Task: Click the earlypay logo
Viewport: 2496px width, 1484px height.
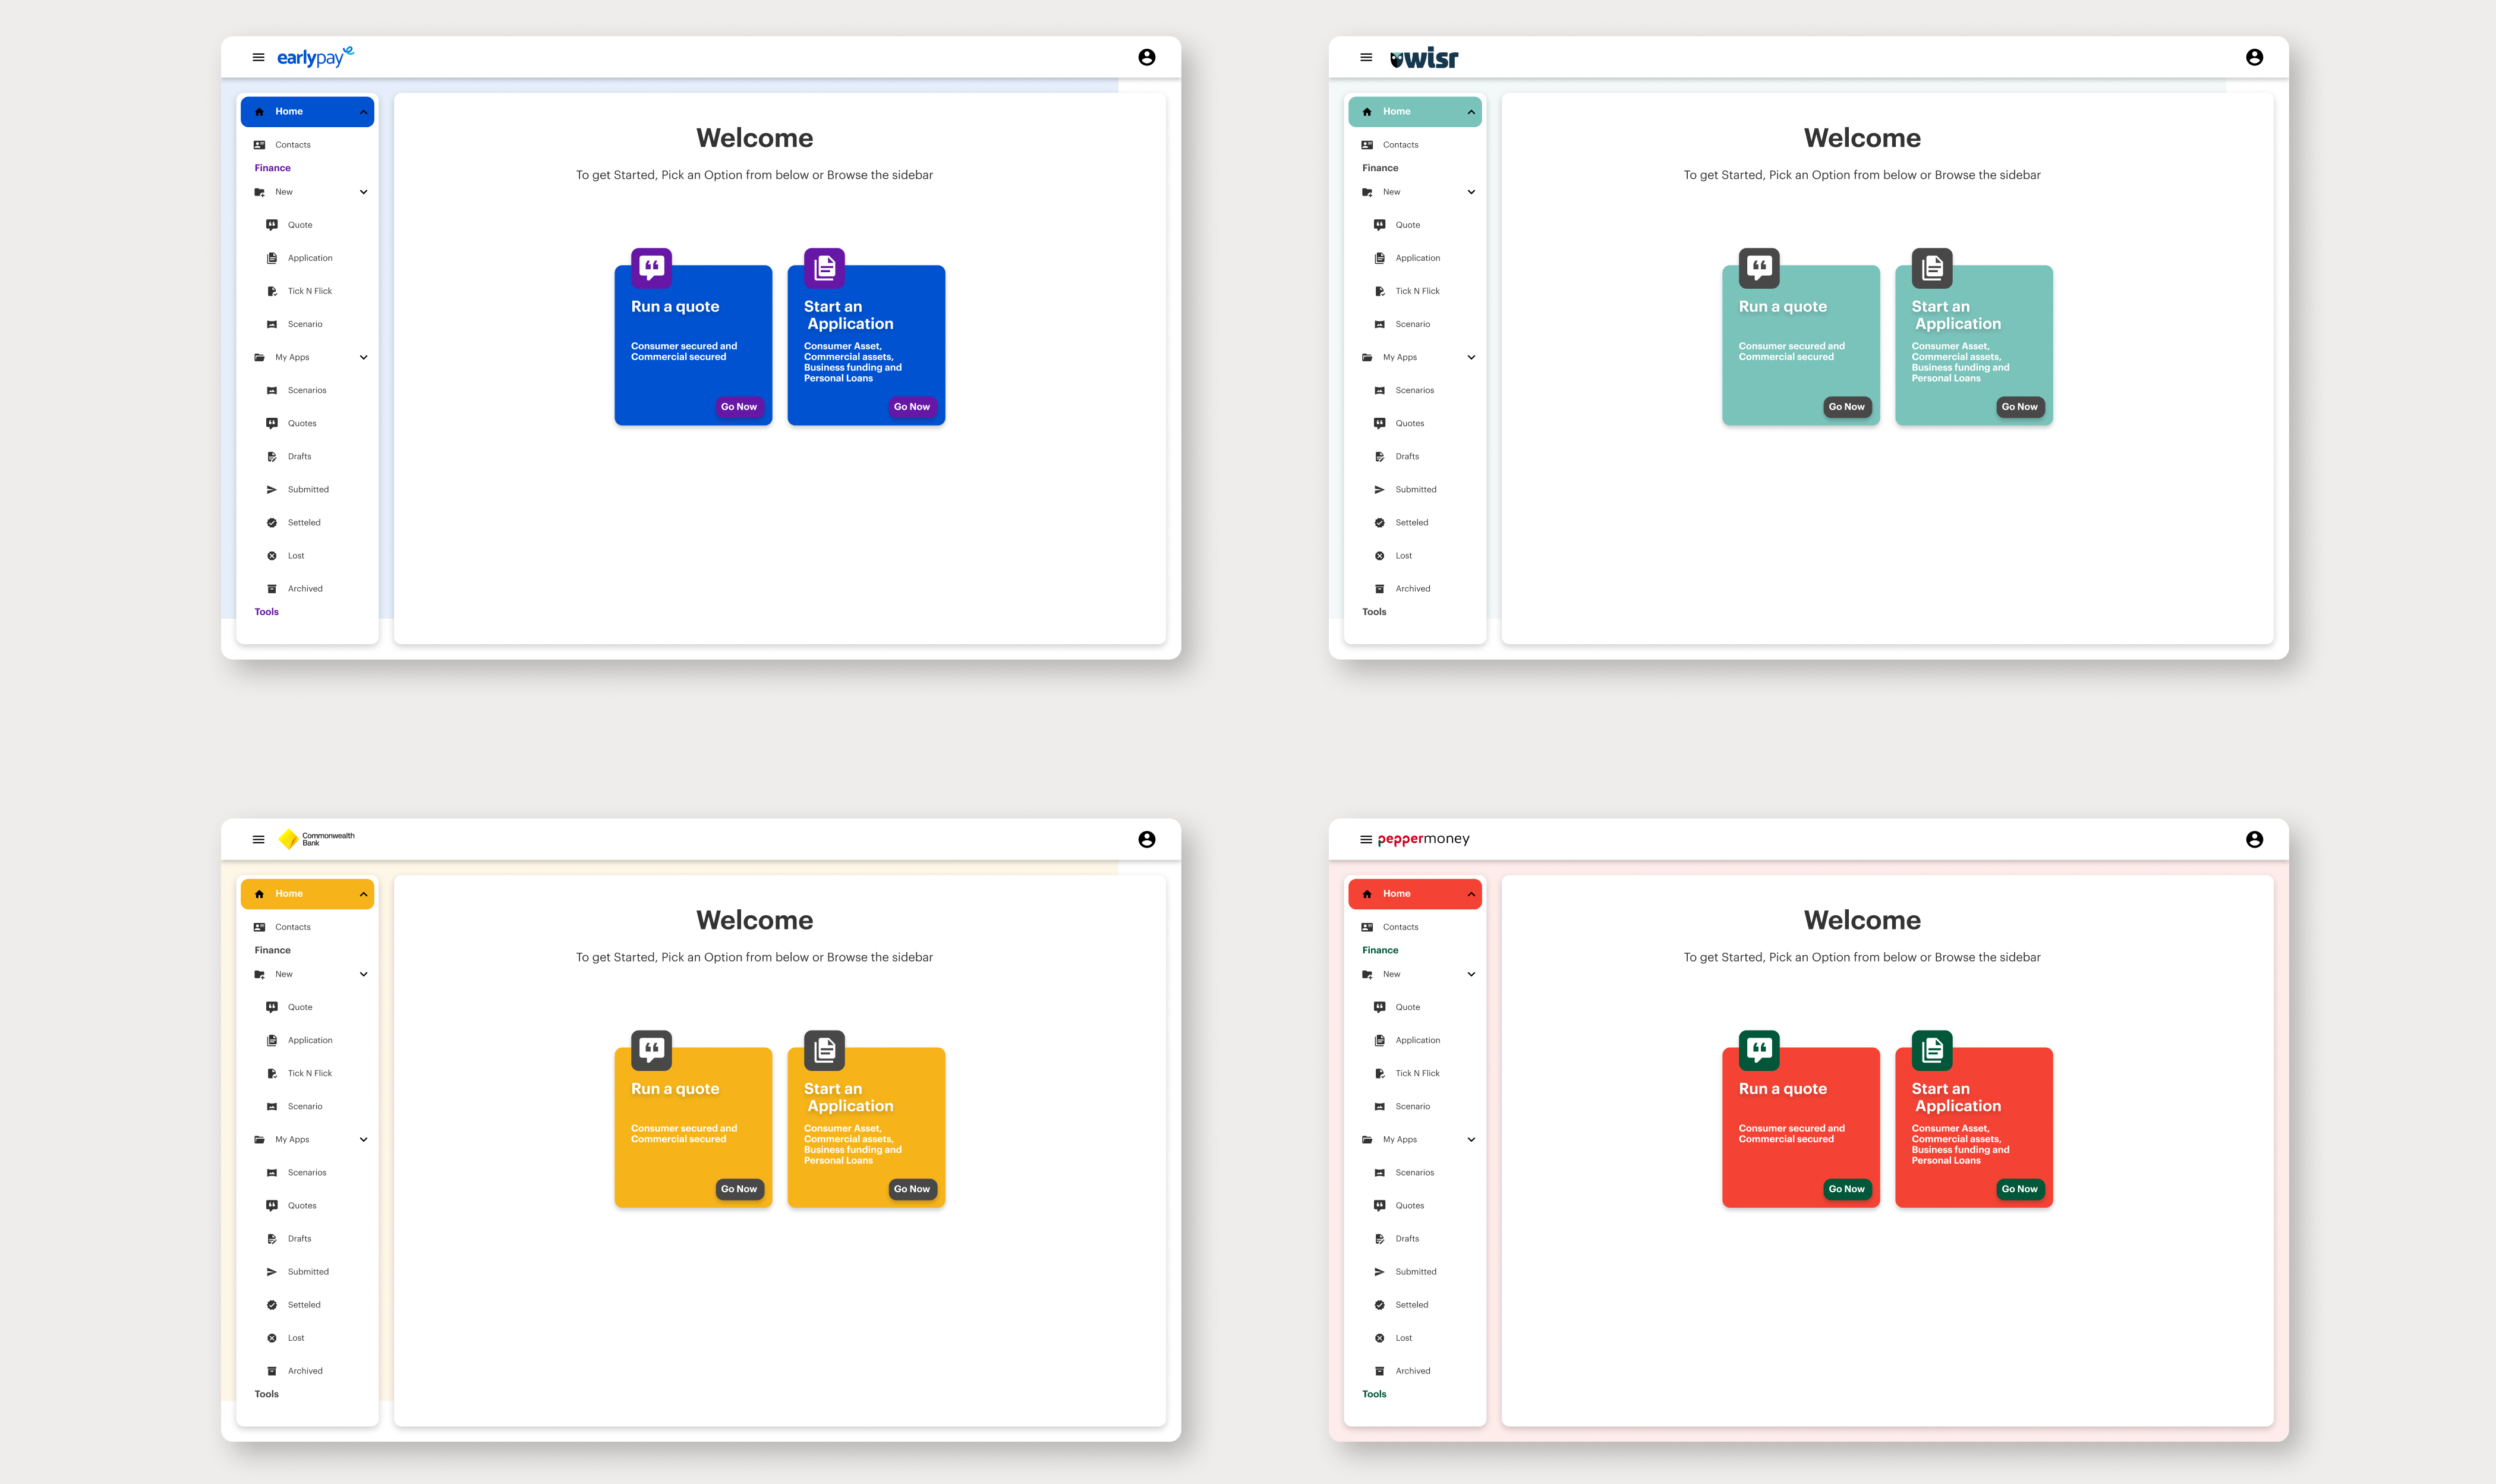Action: [x=314, y=57]
